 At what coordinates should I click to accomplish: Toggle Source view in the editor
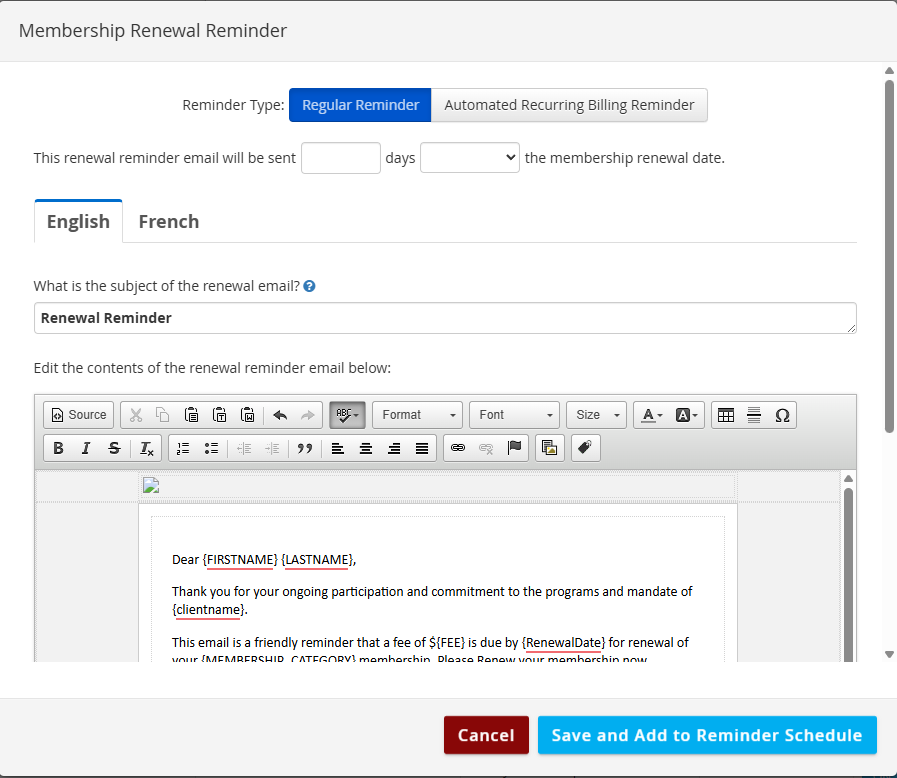click(79, 415)
